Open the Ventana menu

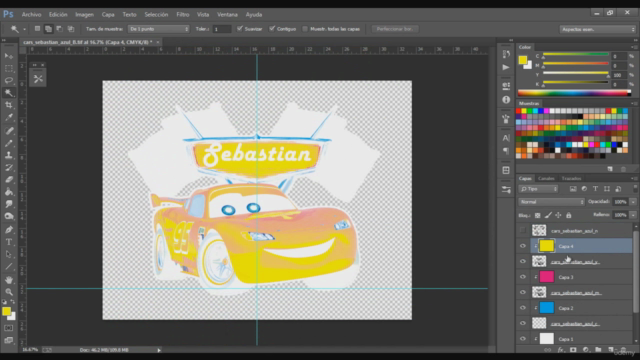227,14
